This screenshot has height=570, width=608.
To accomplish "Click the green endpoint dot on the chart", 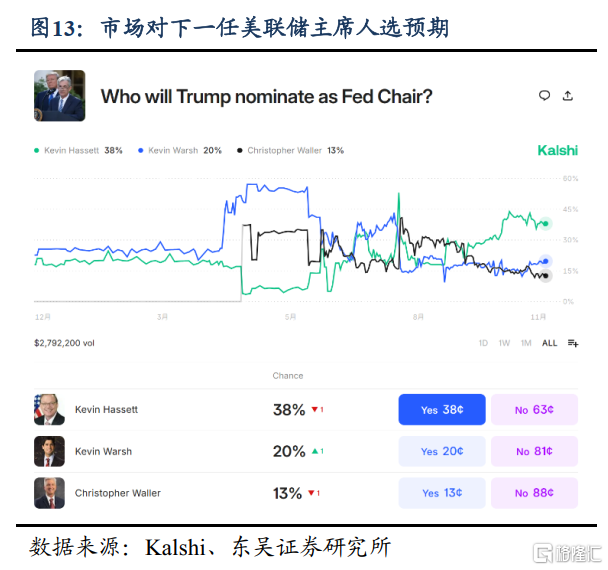I will point(546,223).
